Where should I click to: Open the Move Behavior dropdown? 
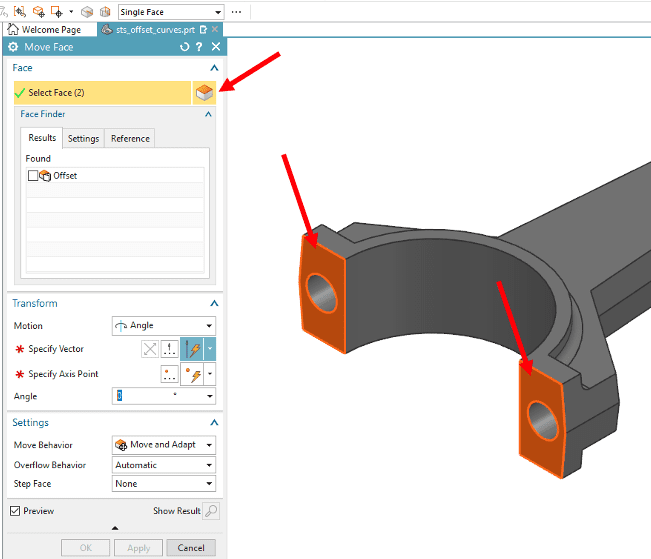point(164,445)
